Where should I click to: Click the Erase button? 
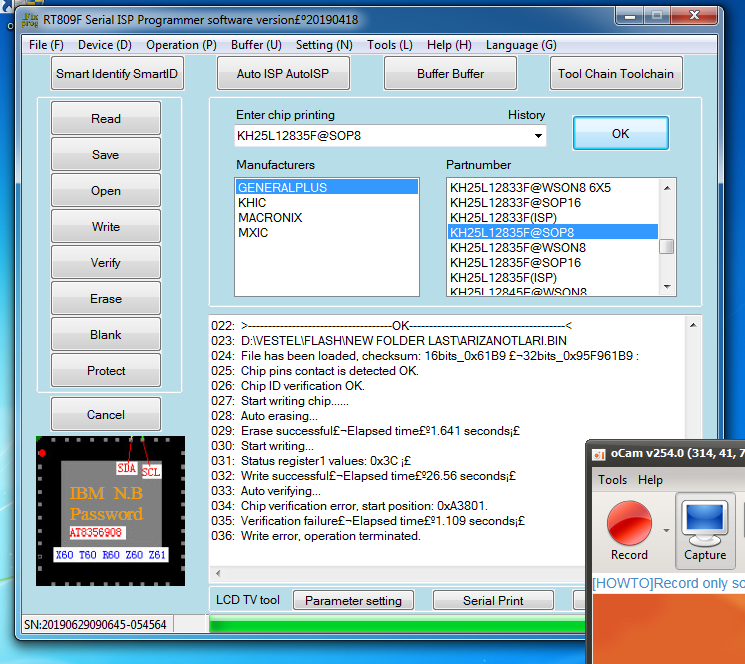106,299
